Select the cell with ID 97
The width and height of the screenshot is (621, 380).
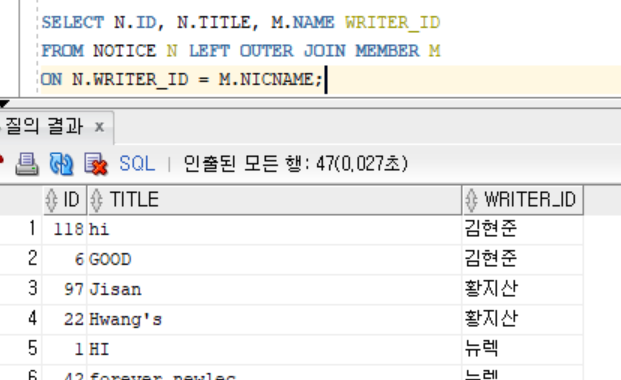(x=65, y=289)
